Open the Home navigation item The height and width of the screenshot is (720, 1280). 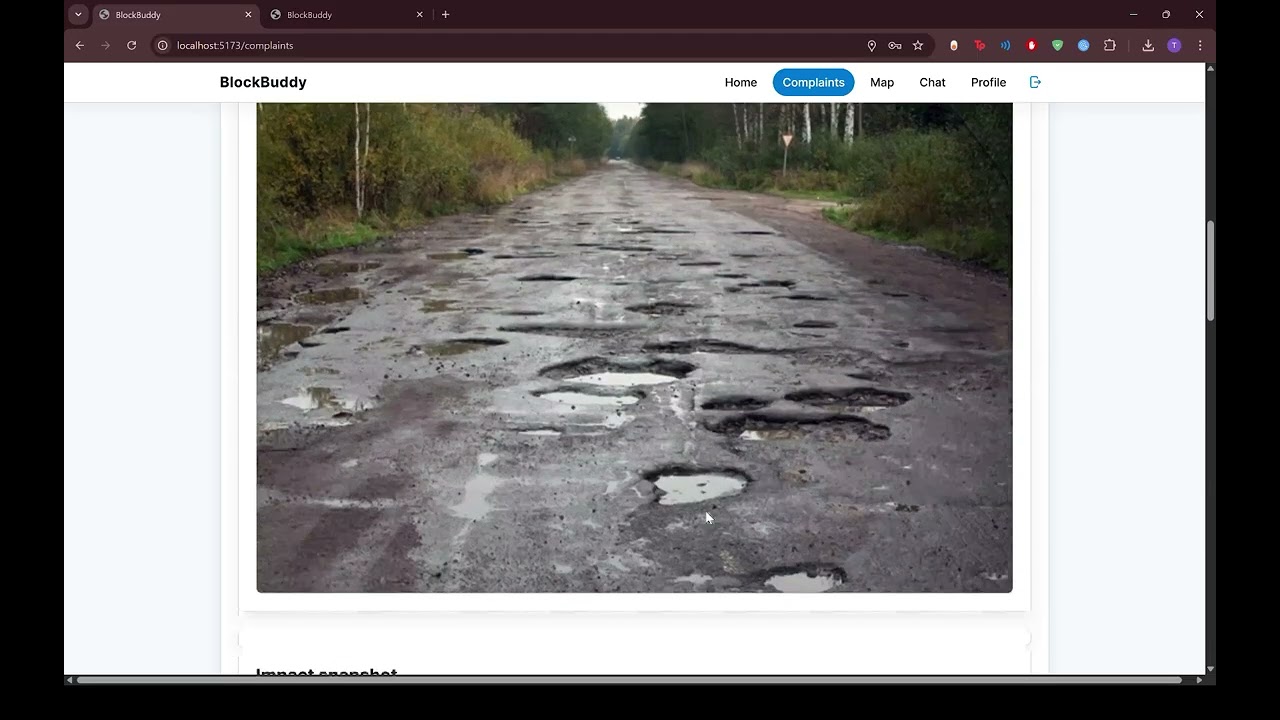click(x=741, y=82)
